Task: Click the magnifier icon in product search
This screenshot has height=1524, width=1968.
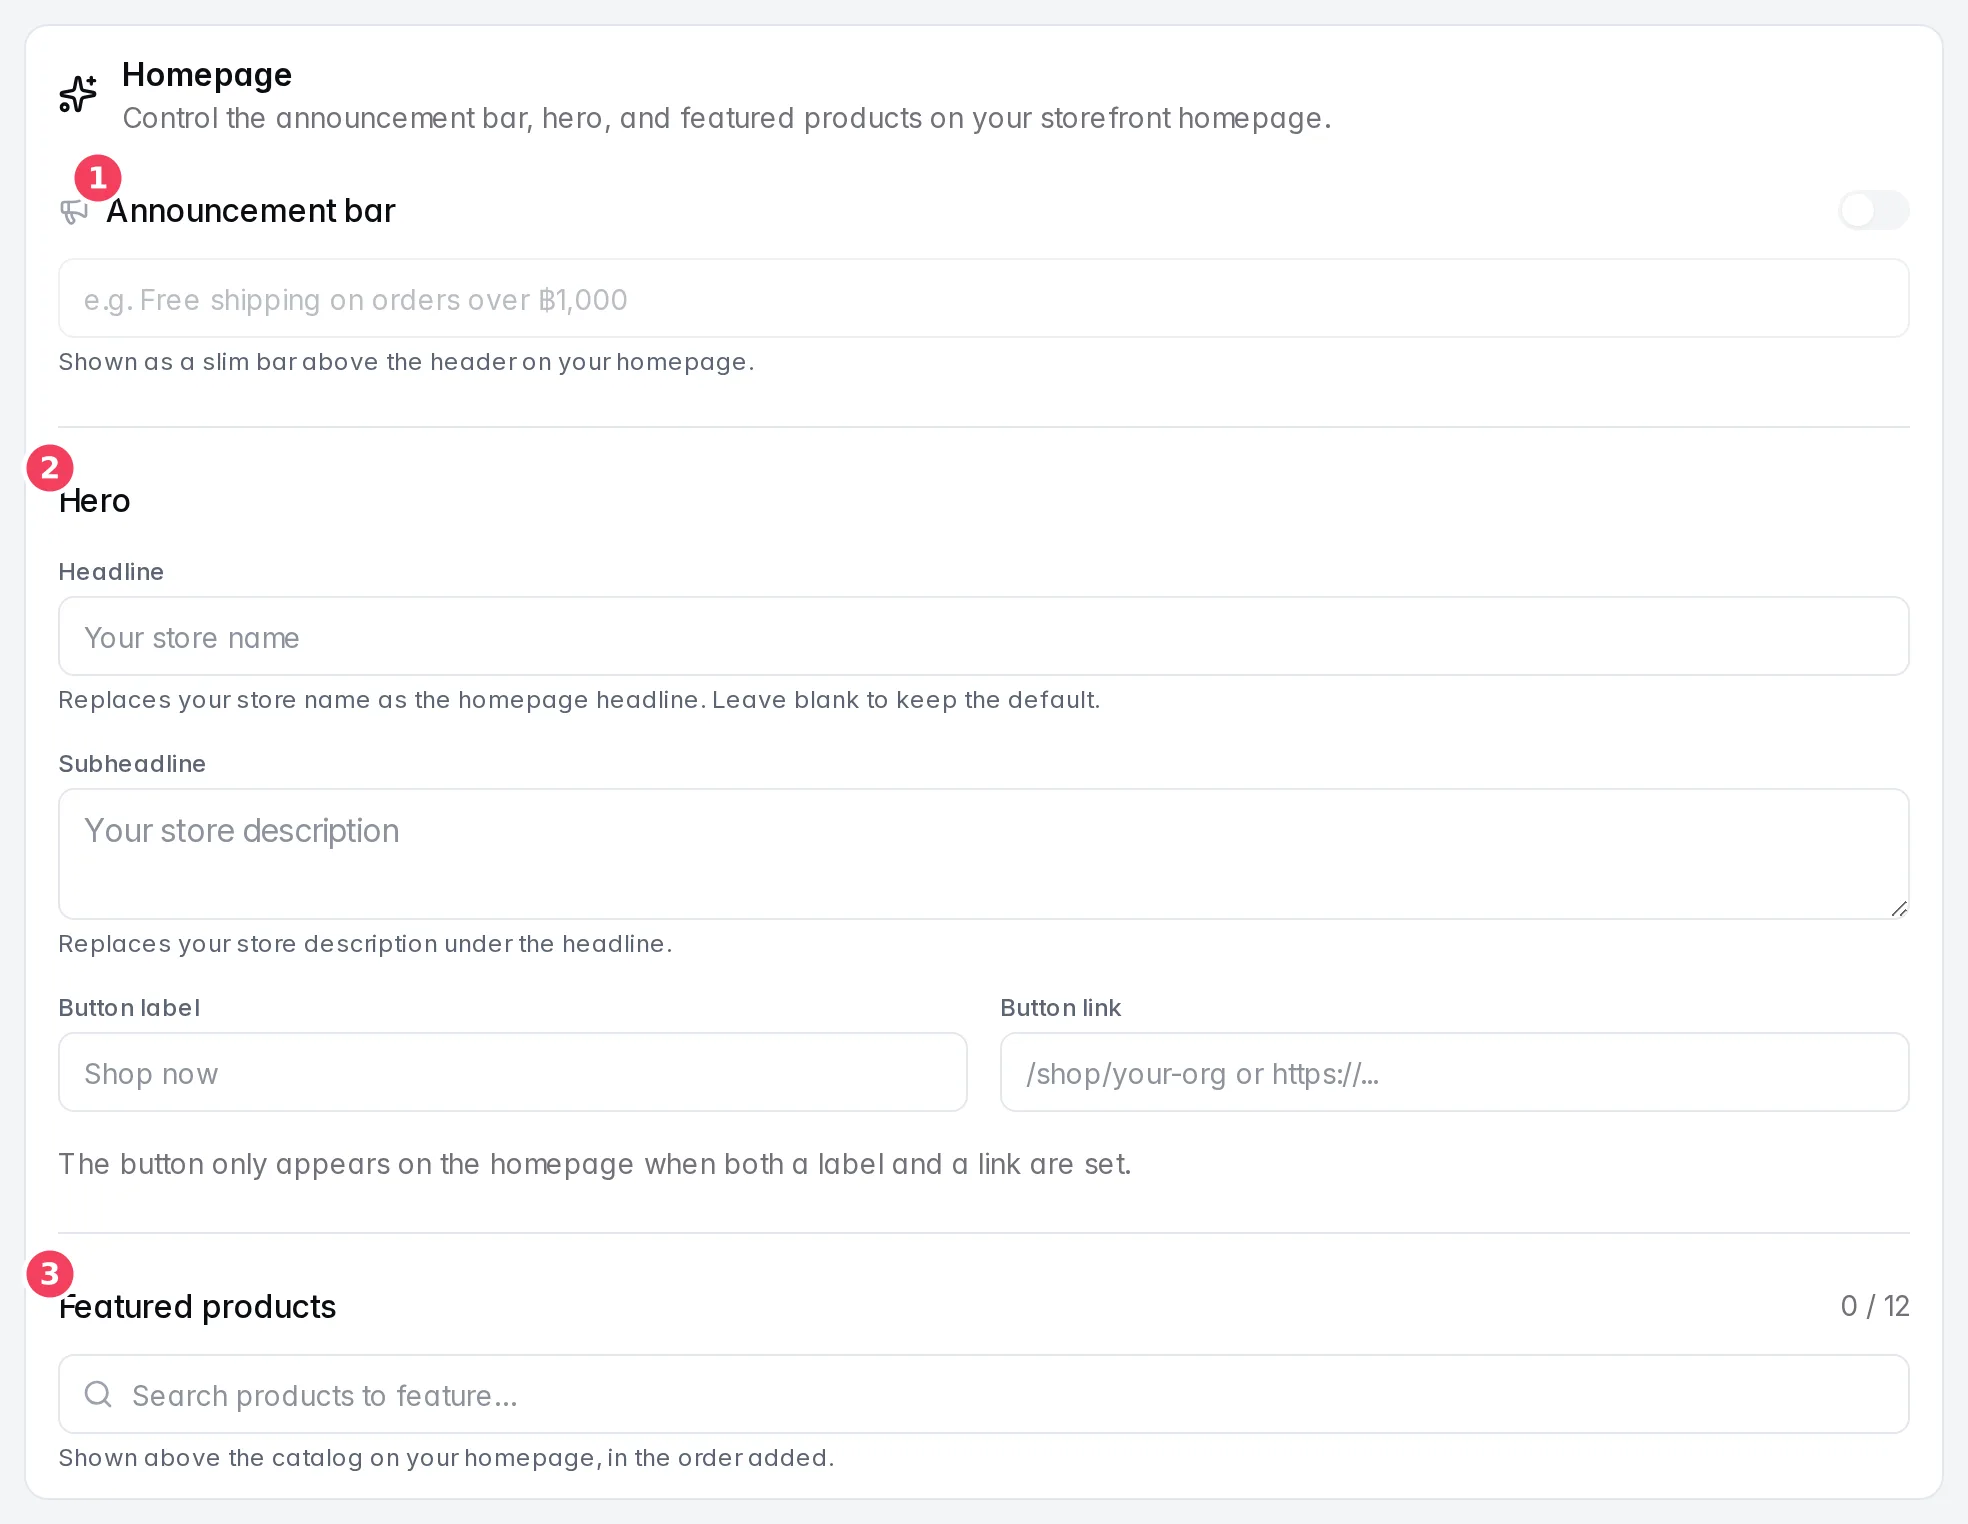Action: click(x=98, y=1394)
